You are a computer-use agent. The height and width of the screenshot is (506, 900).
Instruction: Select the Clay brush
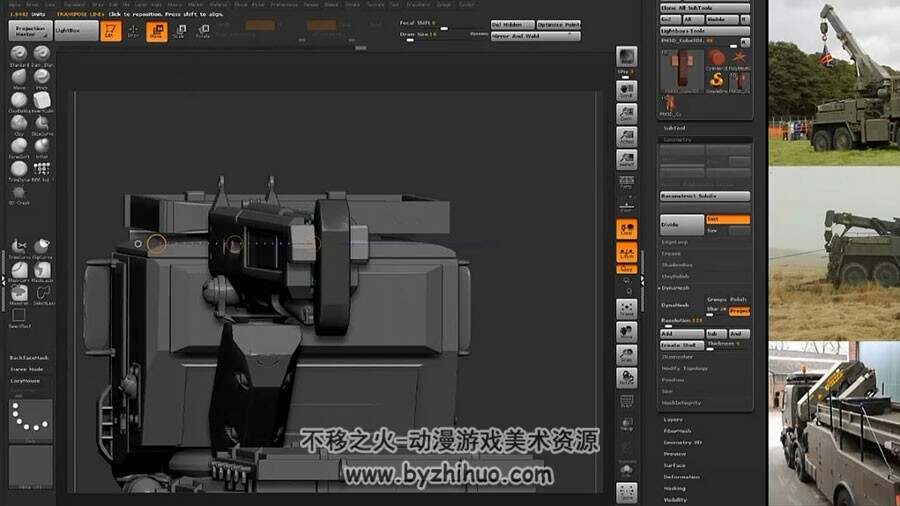[19, 123]
